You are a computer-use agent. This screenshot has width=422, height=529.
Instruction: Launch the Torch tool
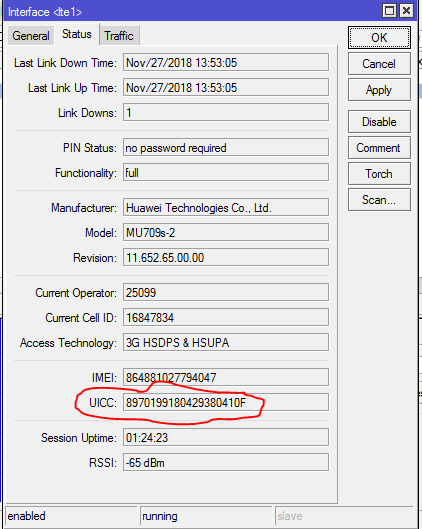379,174
